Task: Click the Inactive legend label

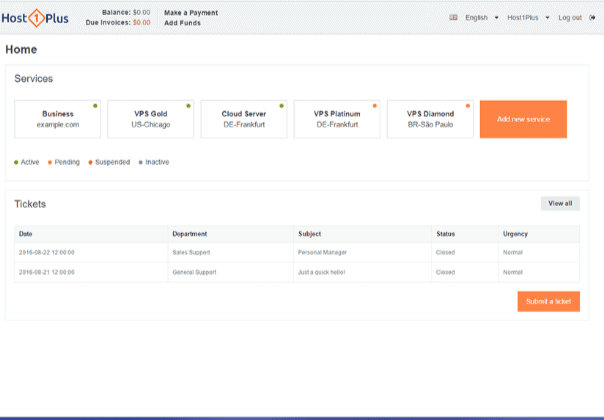Action: pos(157,162)
